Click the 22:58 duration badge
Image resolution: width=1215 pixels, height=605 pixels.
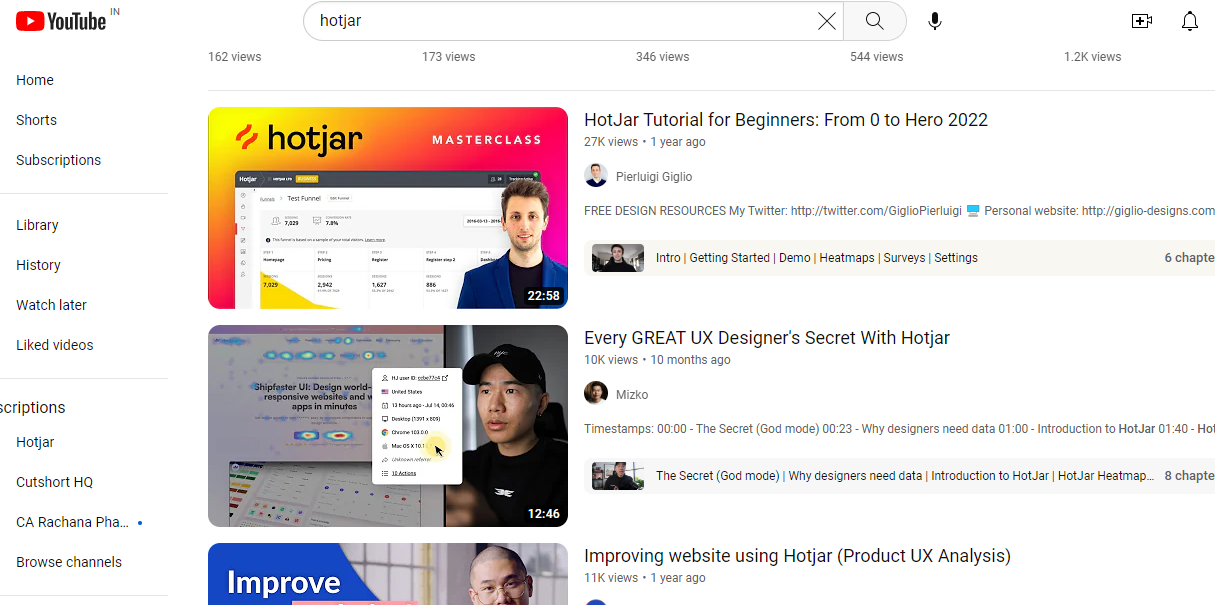[x=544, y=296]
